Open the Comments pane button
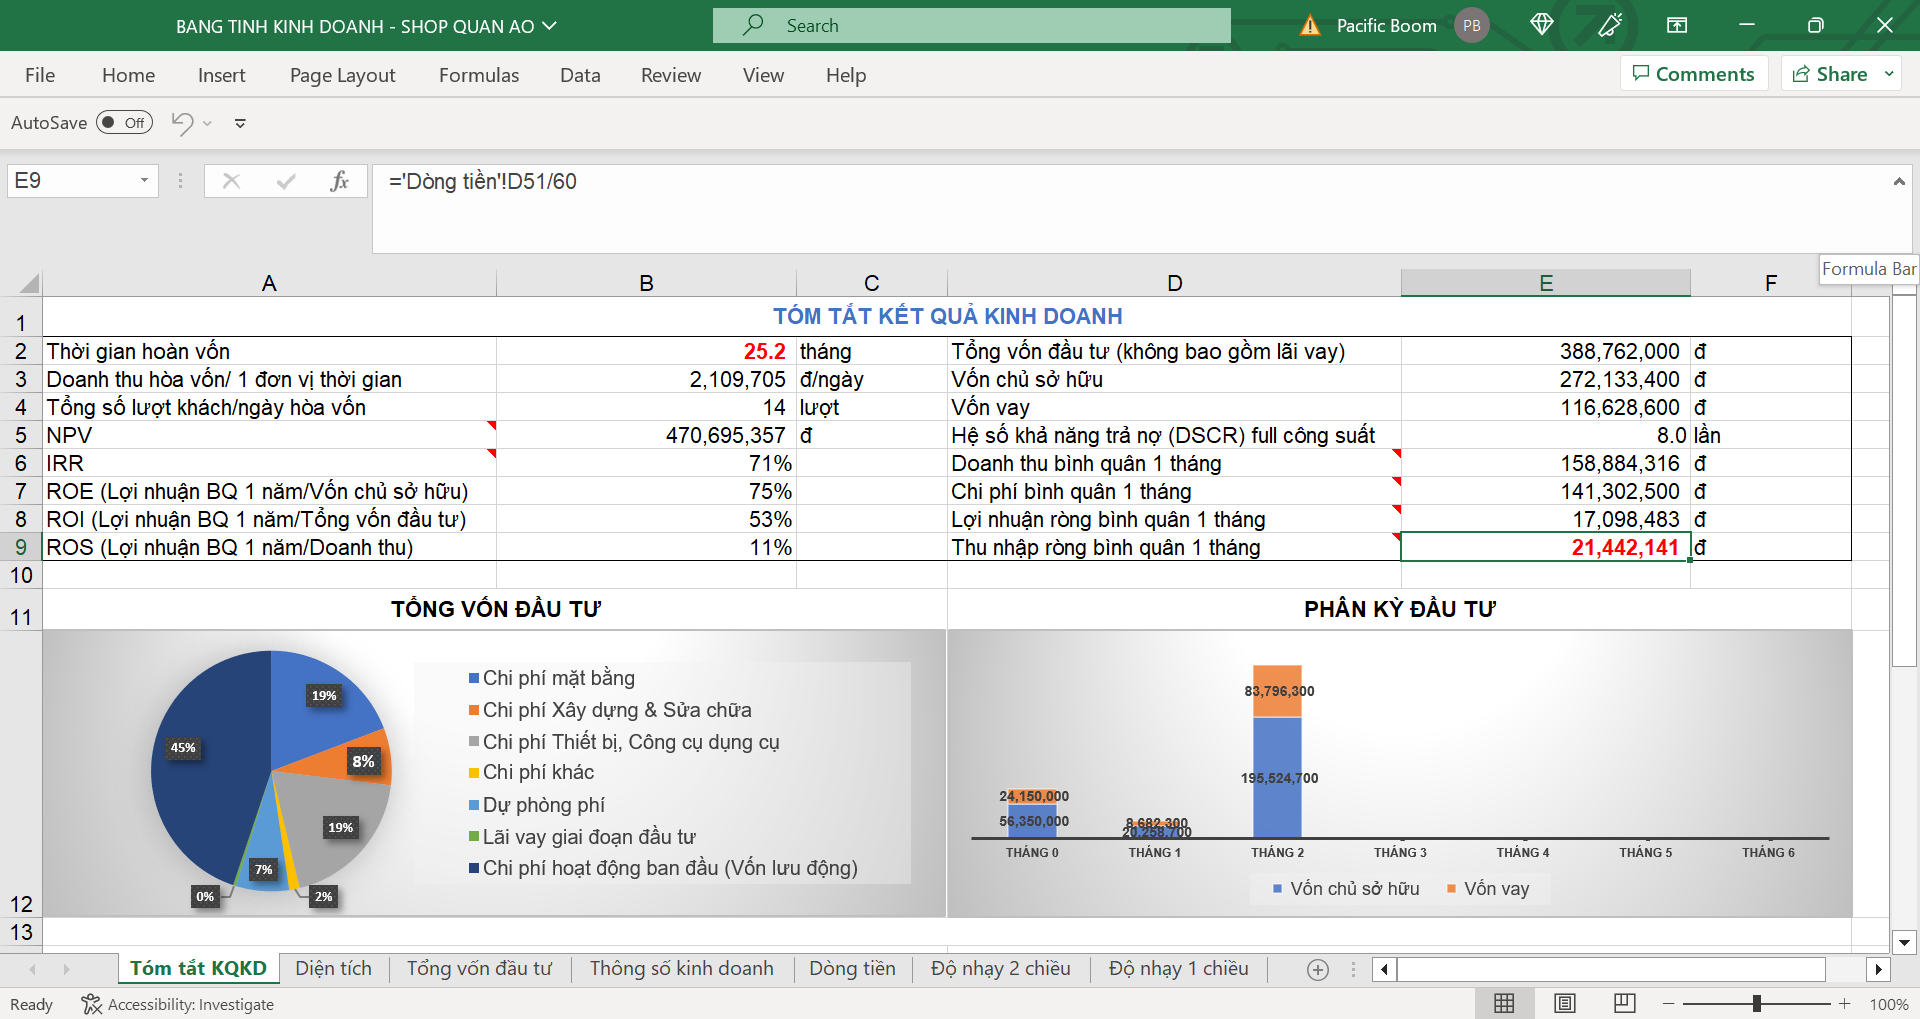This screenshot has width=1920, height=1019. pos(1693,74)
